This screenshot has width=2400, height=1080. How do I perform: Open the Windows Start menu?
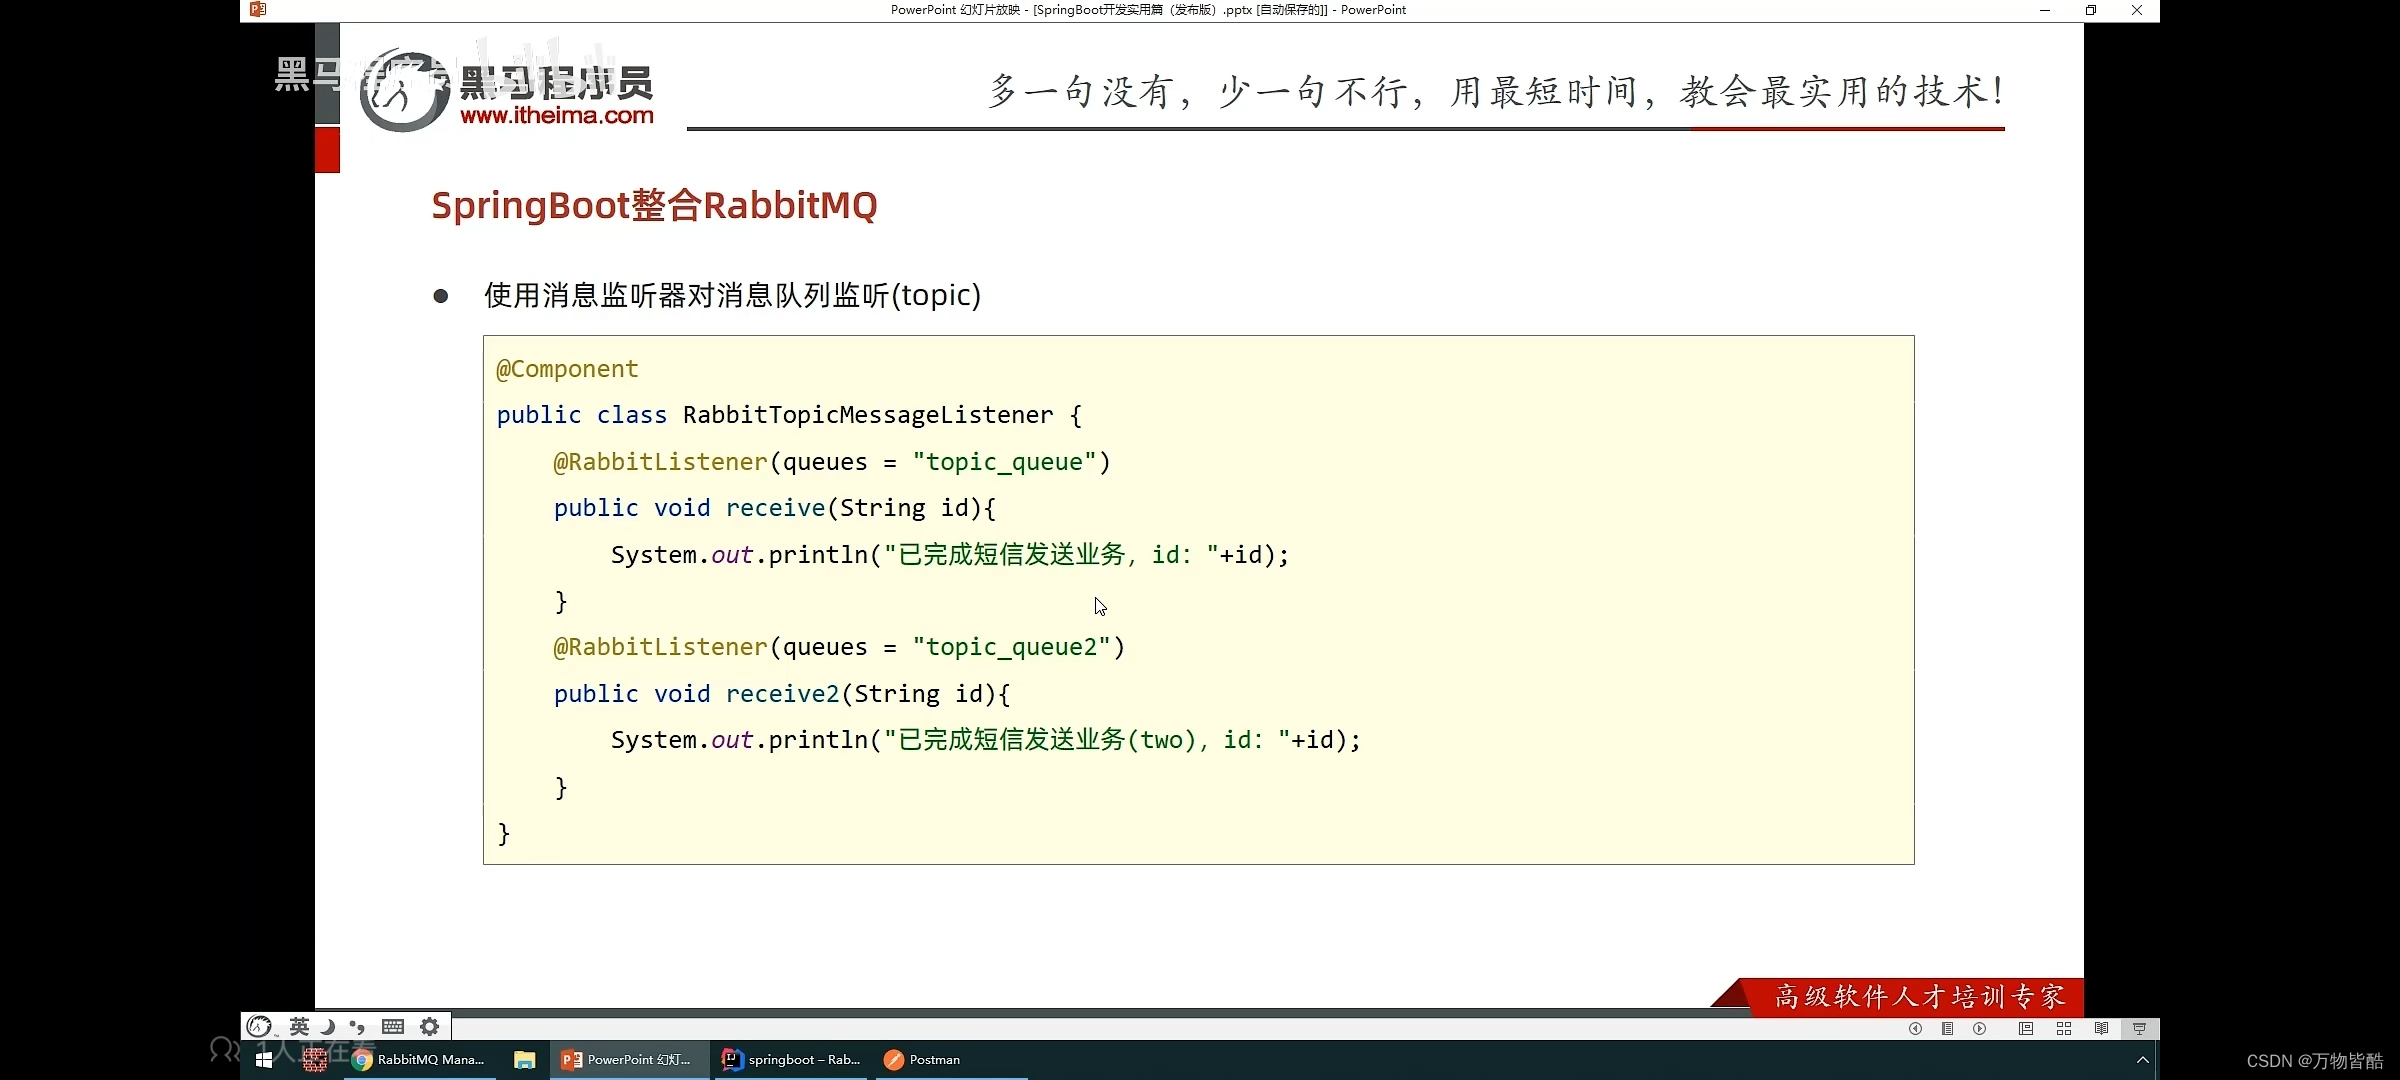point(264,1059)
